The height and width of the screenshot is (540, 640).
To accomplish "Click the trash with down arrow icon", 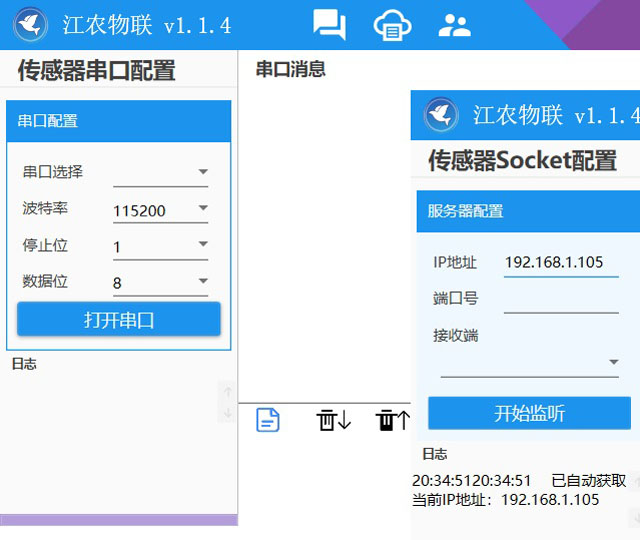I will click(333, 420).
